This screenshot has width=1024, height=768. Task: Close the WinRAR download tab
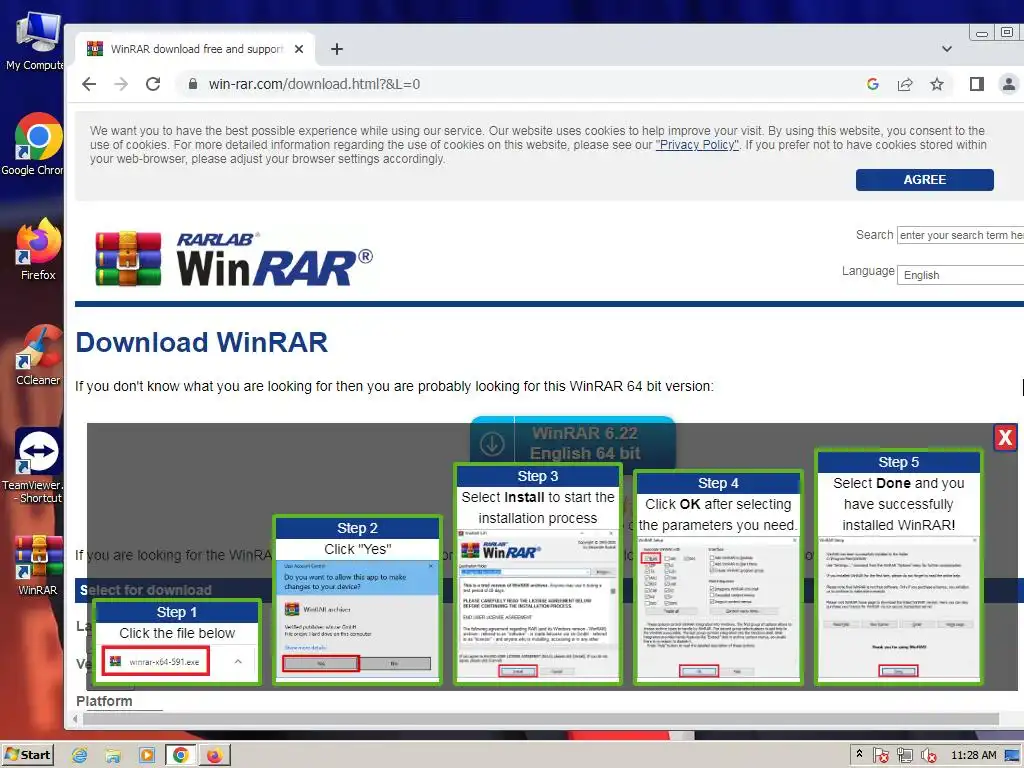(298, 49)
